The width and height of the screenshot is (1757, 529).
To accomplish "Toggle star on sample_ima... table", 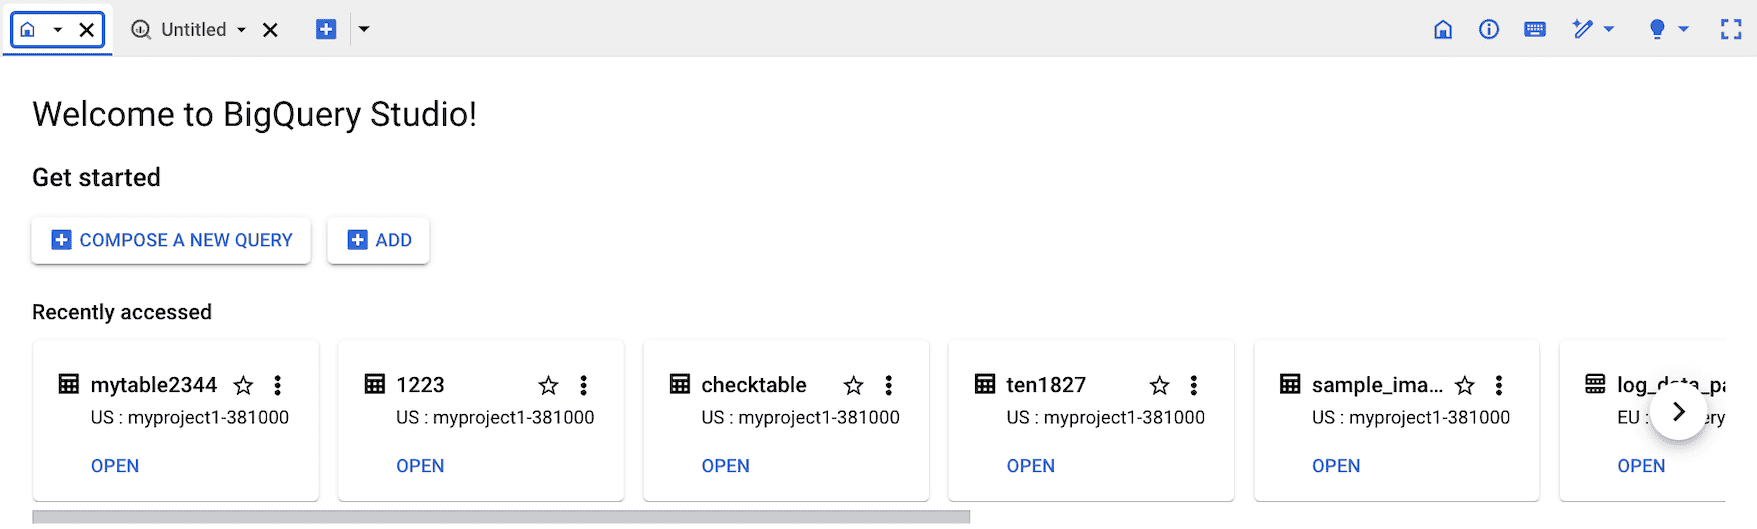I will coord(1465,385).
